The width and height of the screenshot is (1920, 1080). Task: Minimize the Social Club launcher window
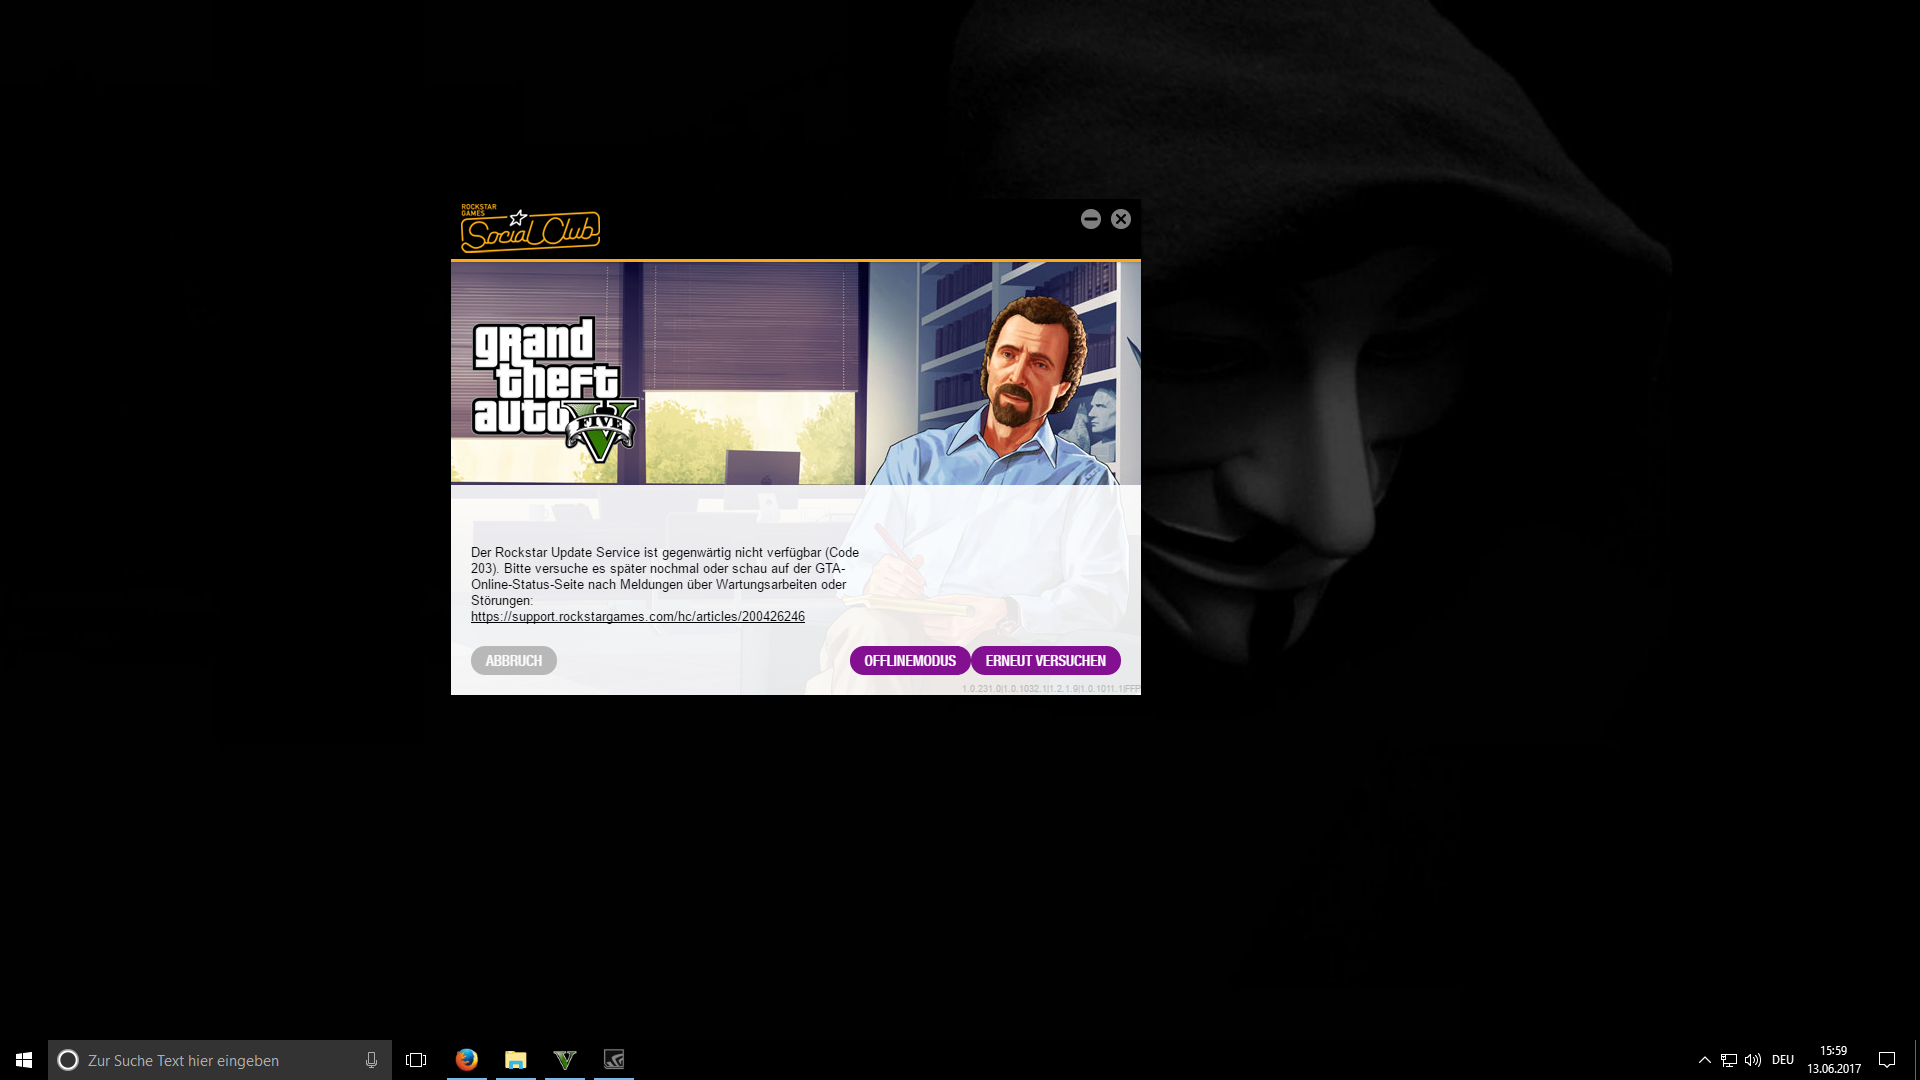[x=1091, y=219]
